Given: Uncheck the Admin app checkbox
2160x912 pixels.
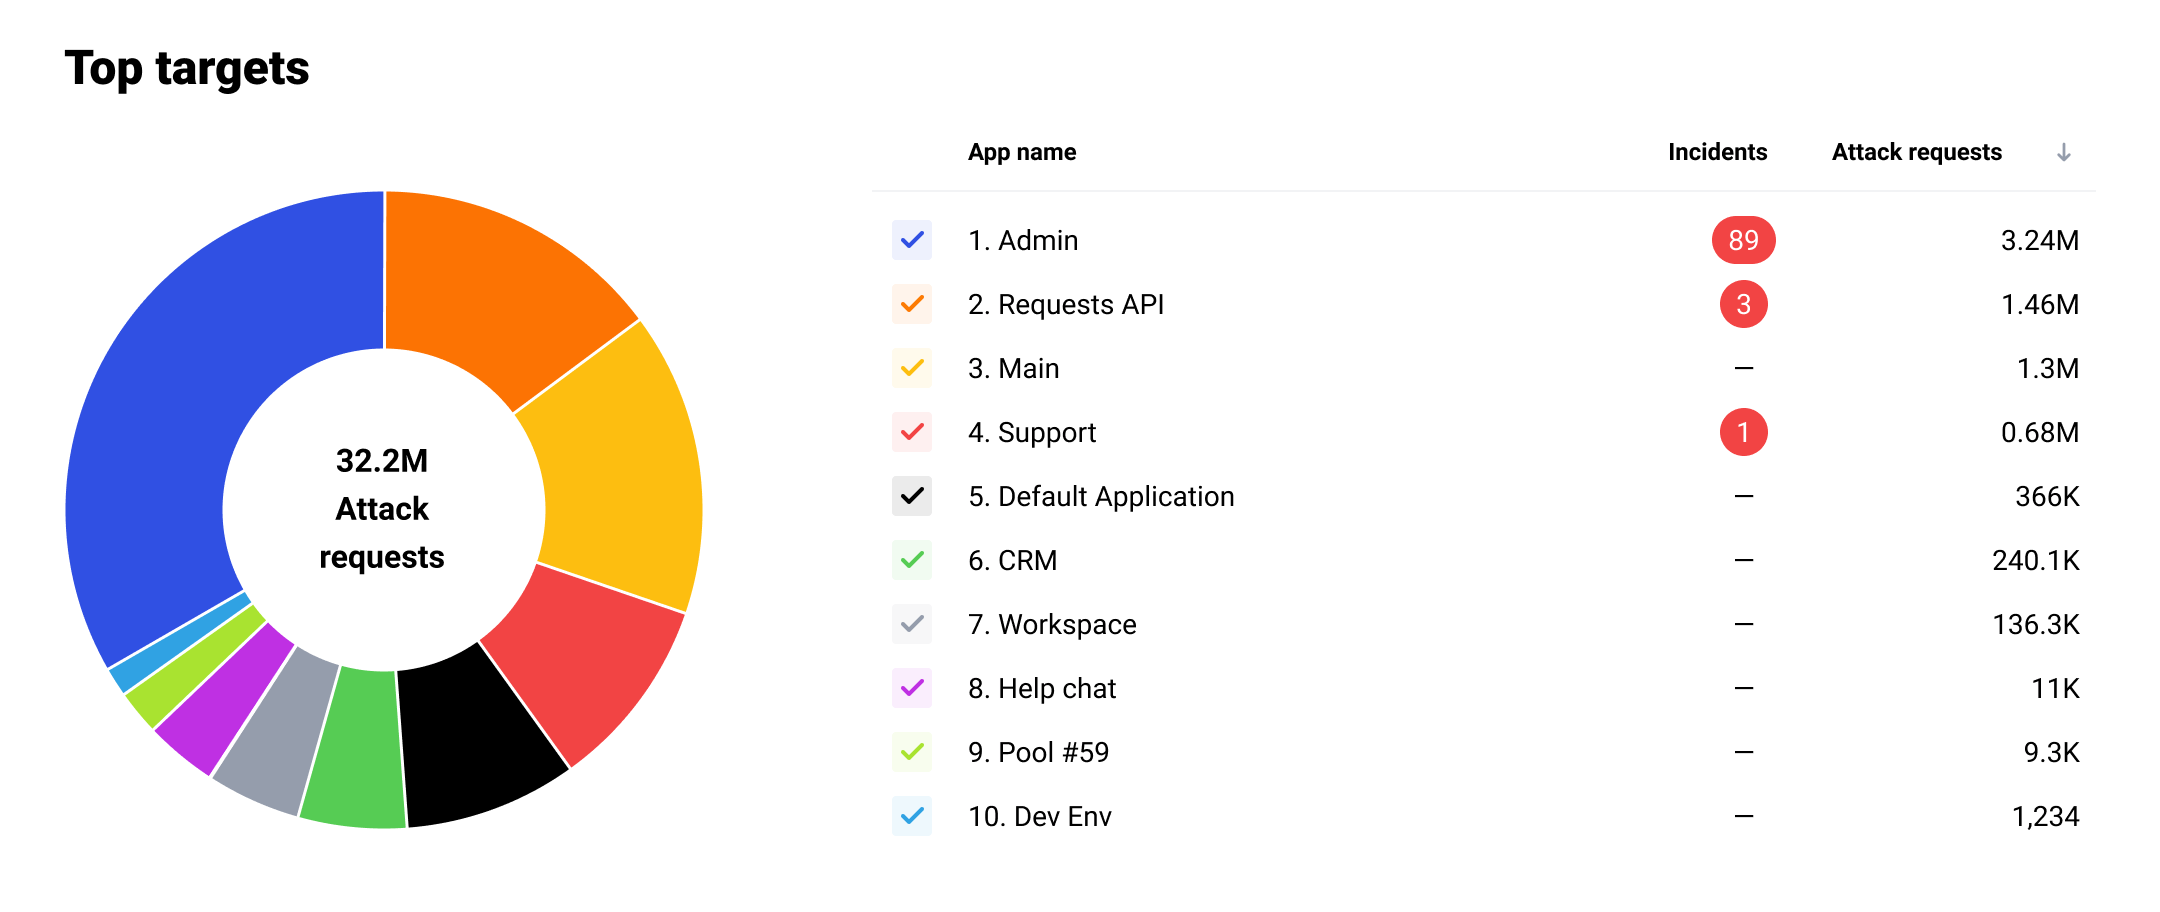Looking at the screenshot, I should pyautogui.click(x=912, y=240).
